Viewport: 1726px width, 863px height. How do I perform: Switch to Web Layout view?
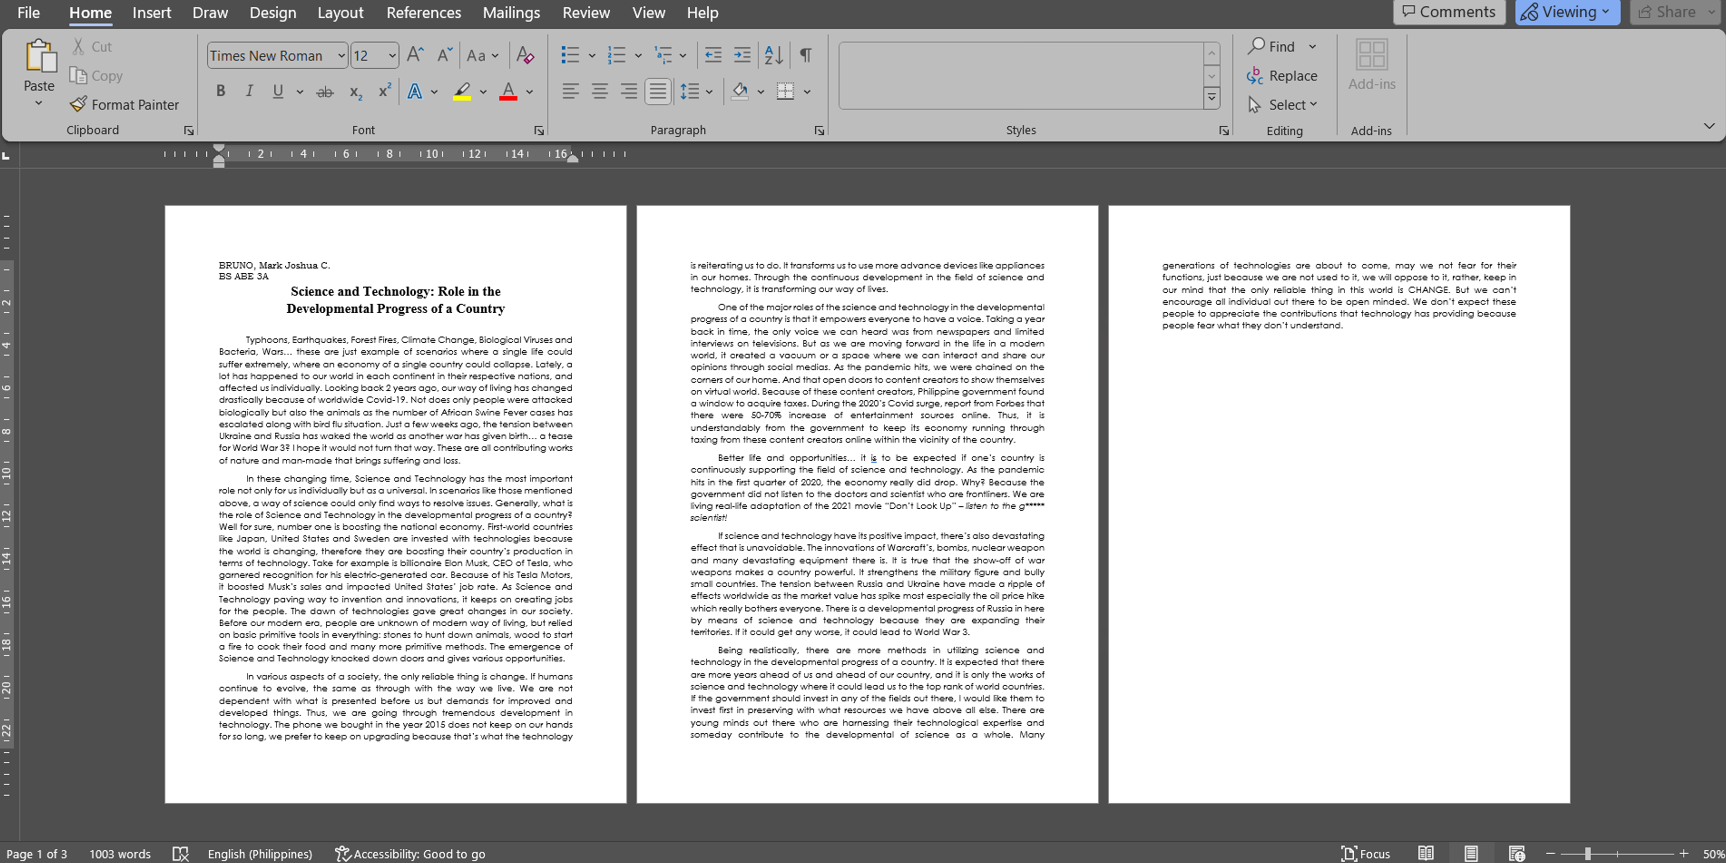click(x=1517, y=853)
